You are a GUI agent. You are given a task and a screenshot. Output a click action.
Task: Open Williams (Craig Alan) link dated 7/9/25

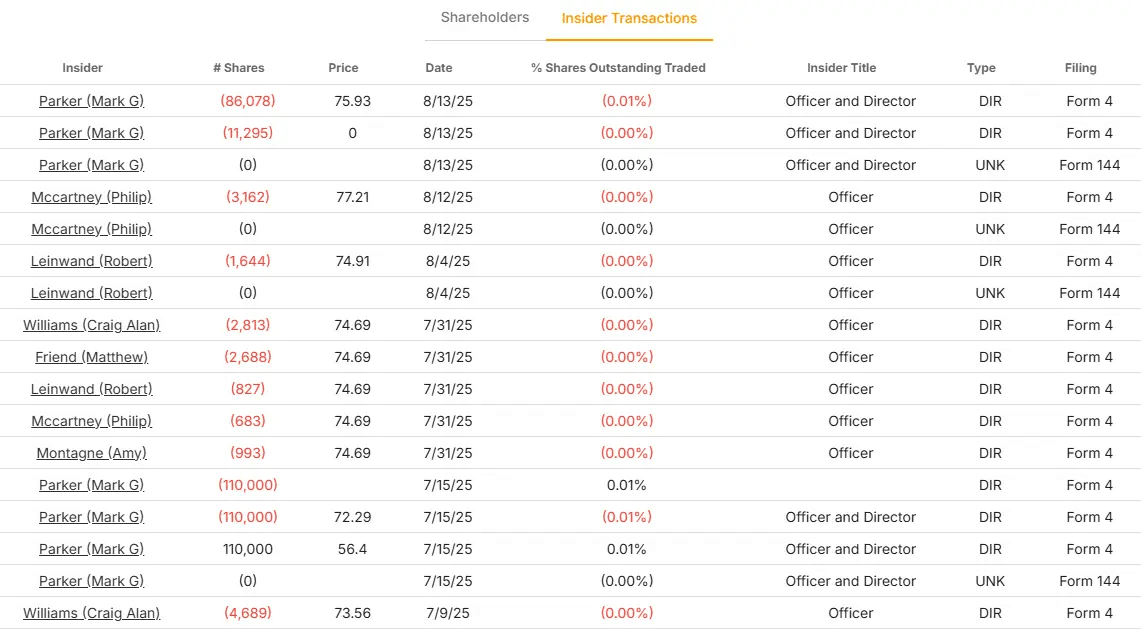pos(91,613)
